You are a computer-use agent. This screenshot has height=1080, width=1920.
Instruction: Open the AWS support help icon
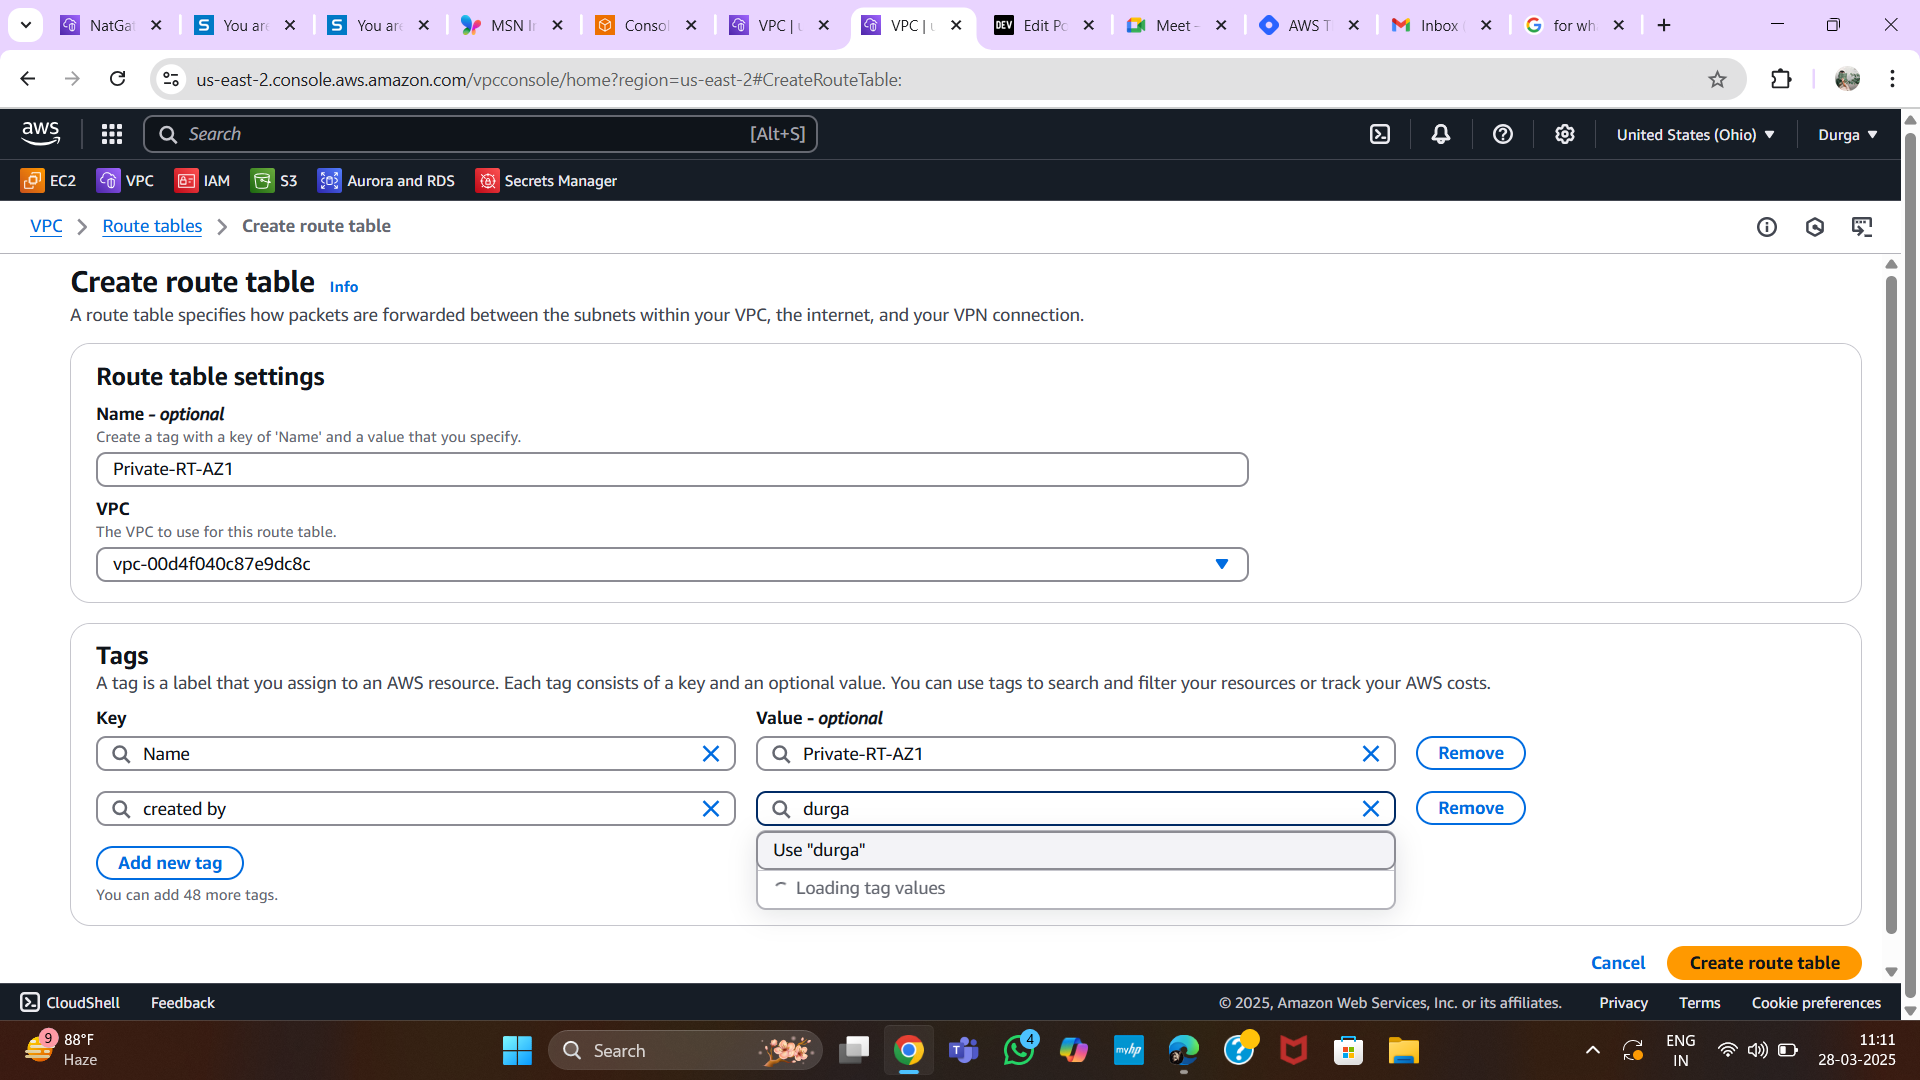1503,134
